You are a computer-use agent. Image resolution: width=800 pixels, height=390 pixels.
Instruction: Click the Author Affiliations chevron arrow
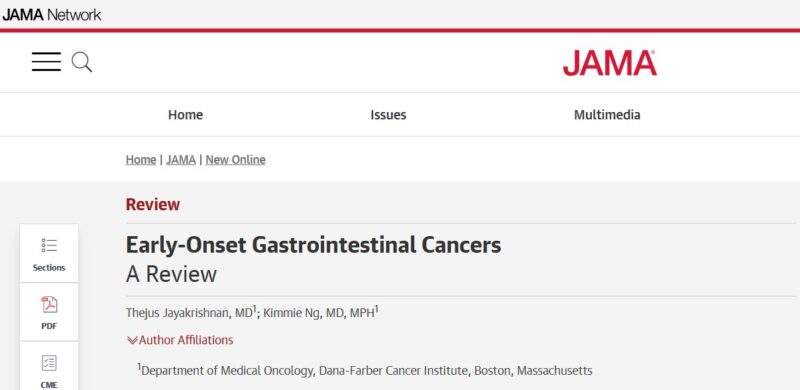[132, 340]
